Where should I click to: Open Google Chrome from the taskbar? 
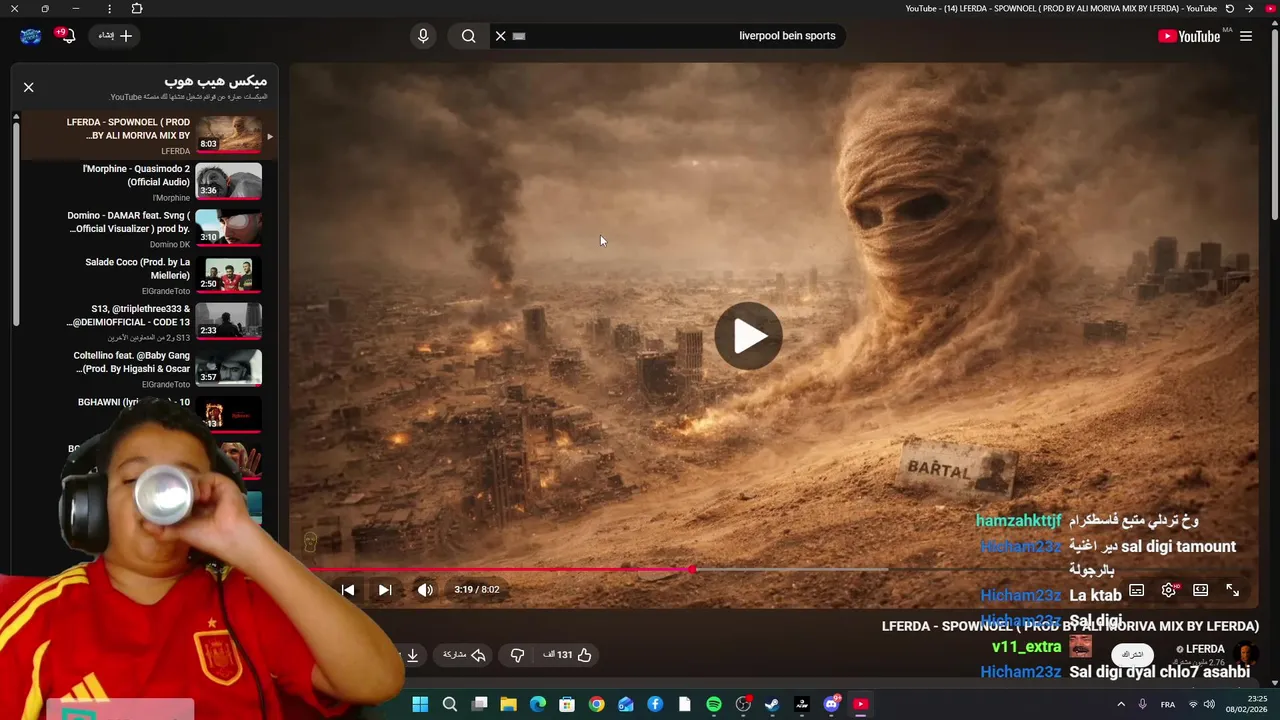coord(596,704)
